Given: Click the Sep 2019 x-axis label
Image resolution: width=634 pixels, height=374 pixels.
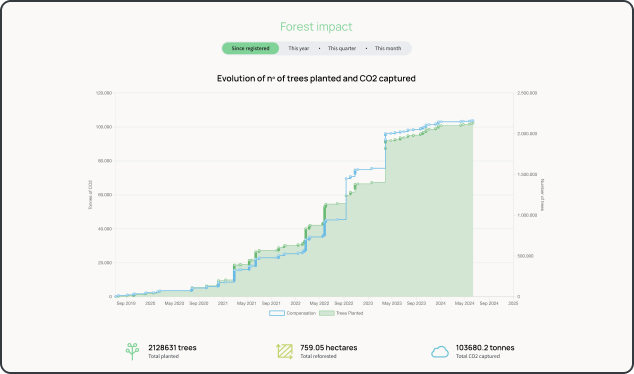Looking at the screenshot, I should pyautogui.click(x=126, y=303).
